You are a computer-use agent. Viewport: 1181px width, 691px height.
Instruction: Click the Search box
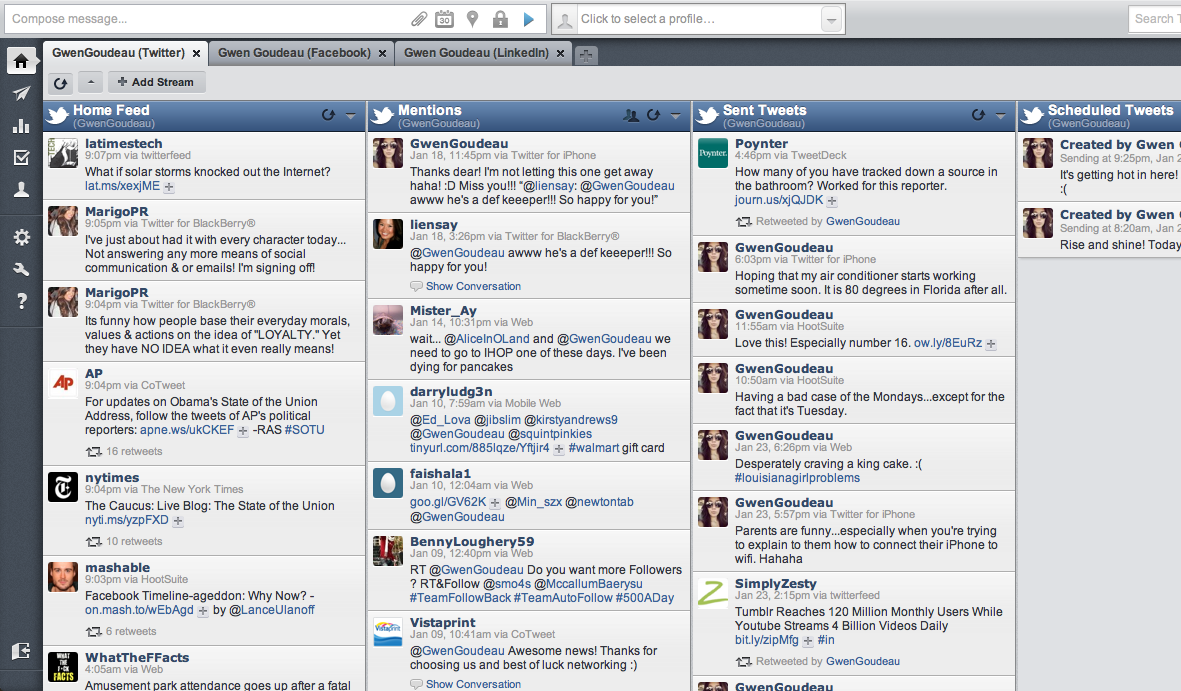(1154, 19)
